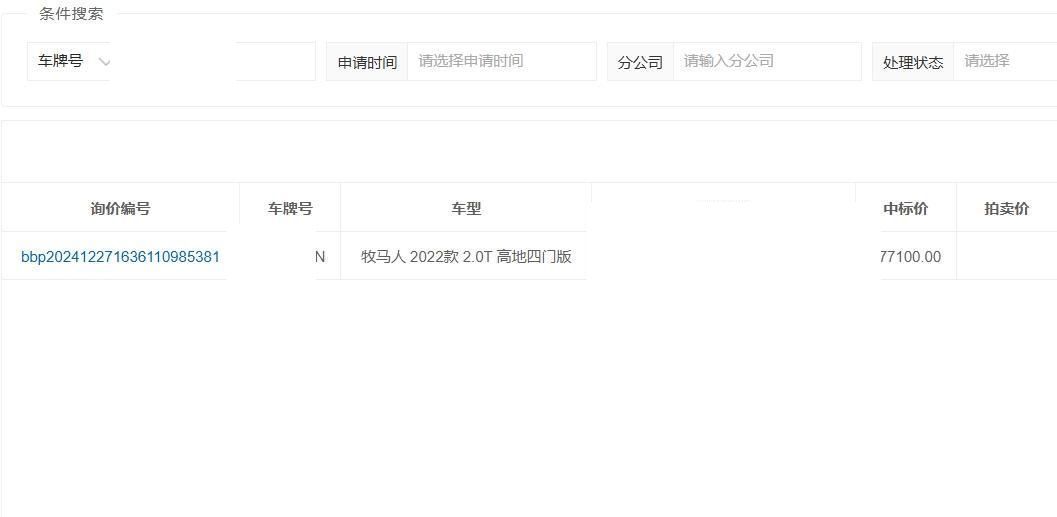Viewport: 1057px width, 517px height.
Task: Click the 处理状态 filter label
Action: click(x=912, y=62)
